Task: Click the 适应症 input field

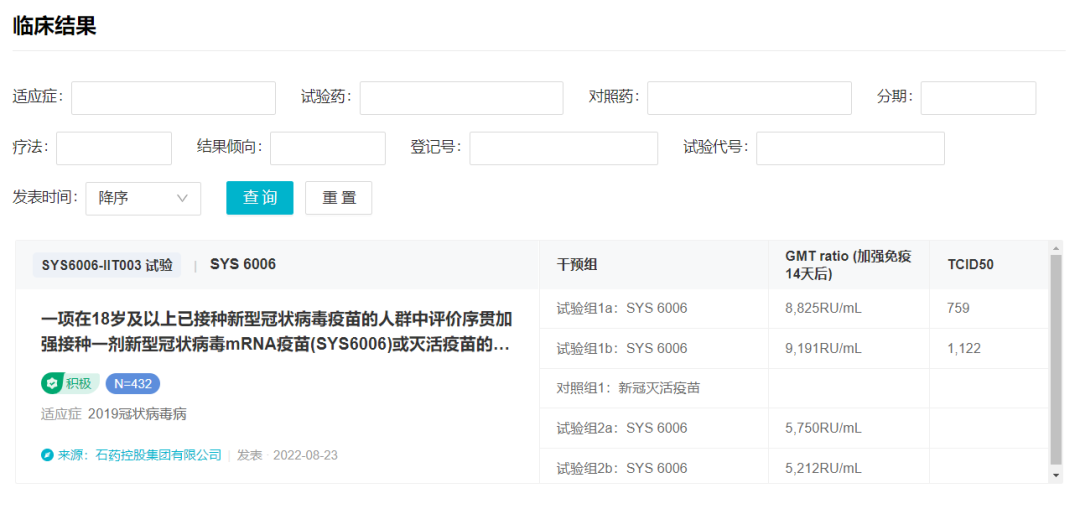Action: pos(174,98)
